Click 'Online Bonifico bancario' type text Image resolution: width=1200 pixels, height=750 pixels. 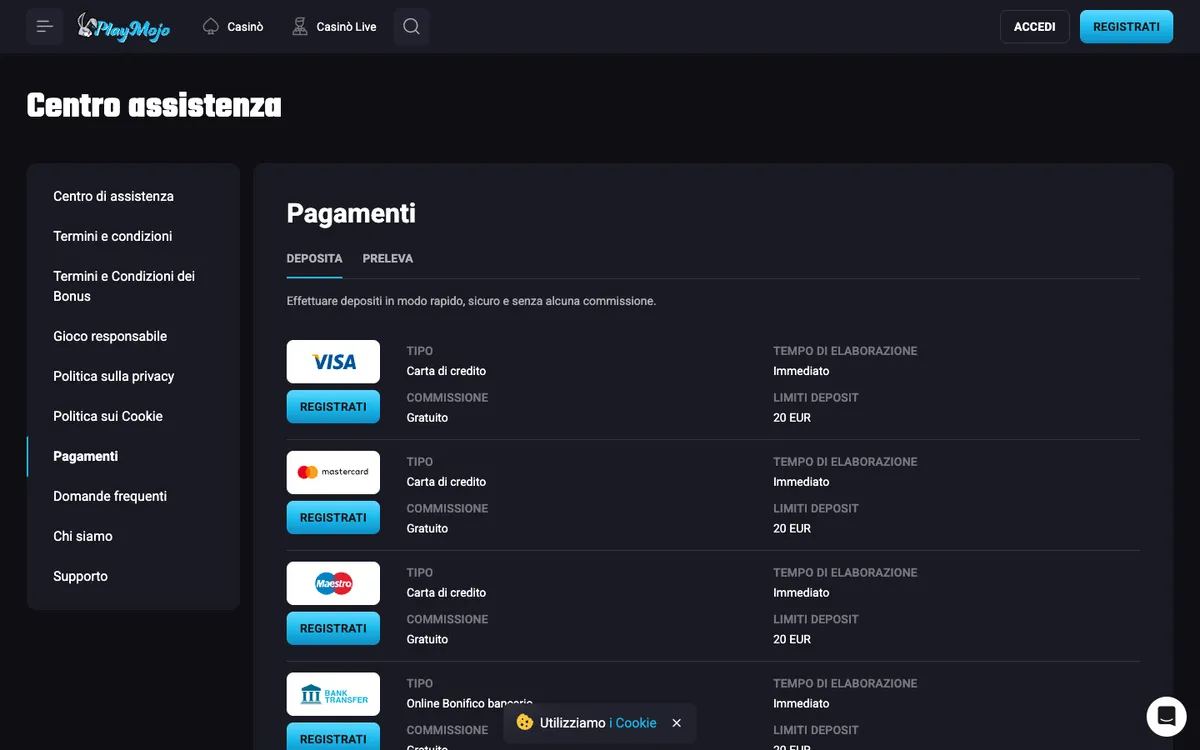[x=469, y=703]
